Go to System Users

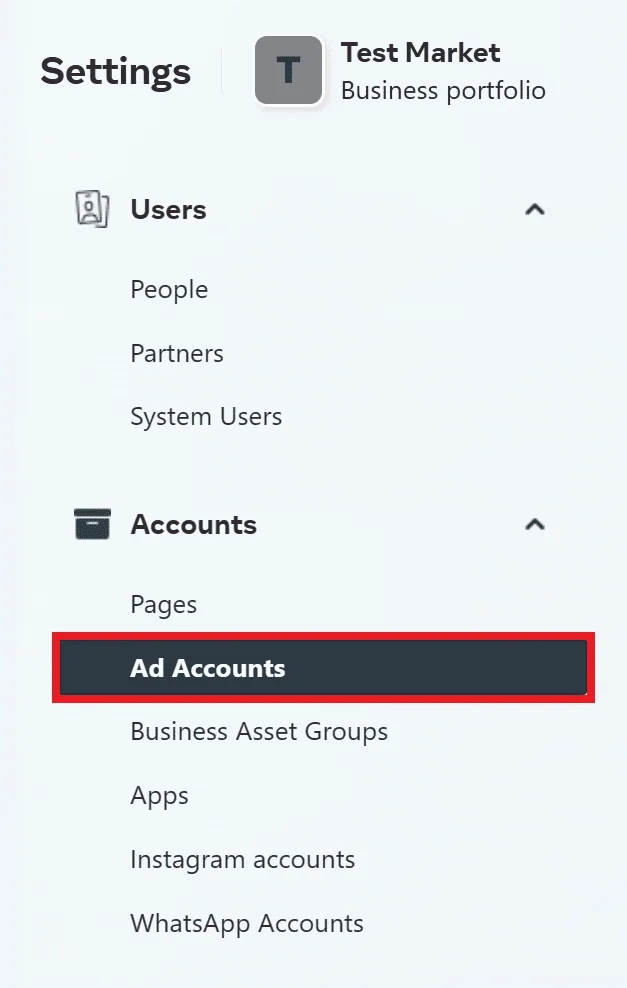pos(206,417)
